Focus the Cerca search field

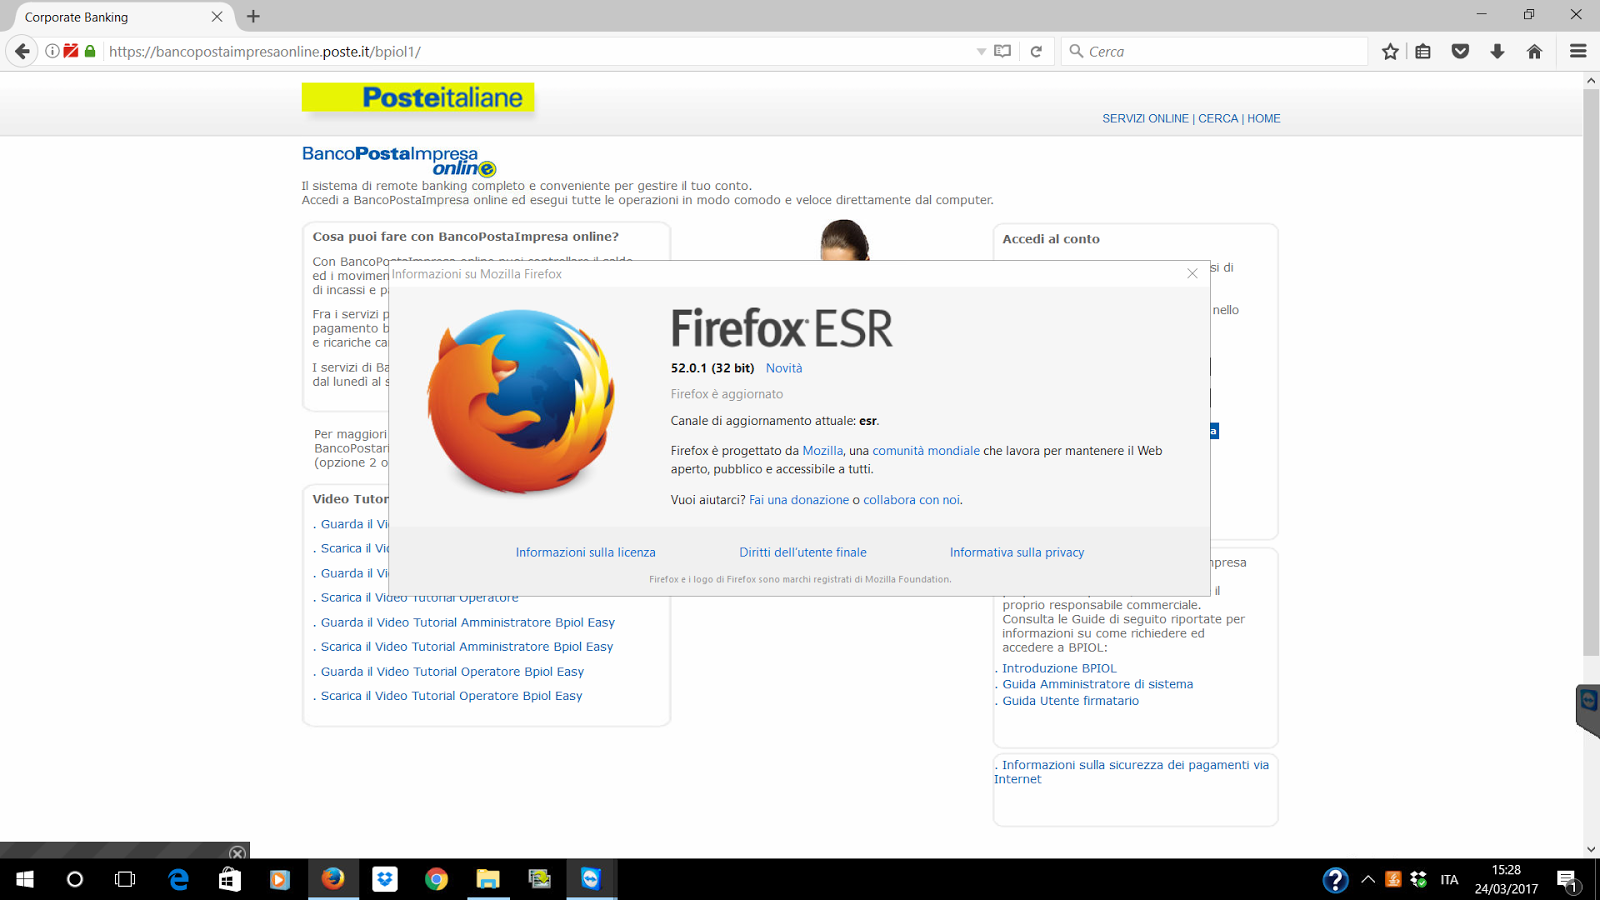click(x=1214, y=51)
